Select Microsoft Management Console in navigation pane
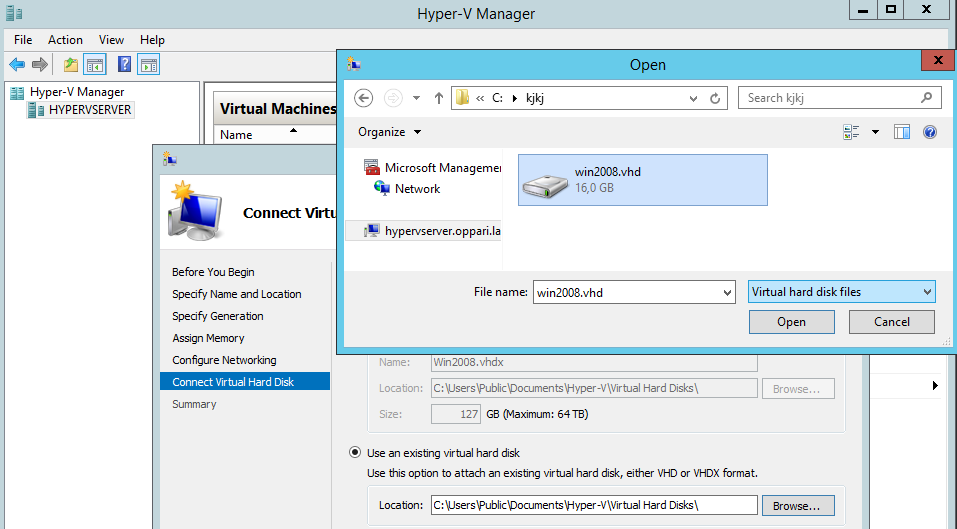The height and width of the screenshot is (529, 957). tap(432, 168)
